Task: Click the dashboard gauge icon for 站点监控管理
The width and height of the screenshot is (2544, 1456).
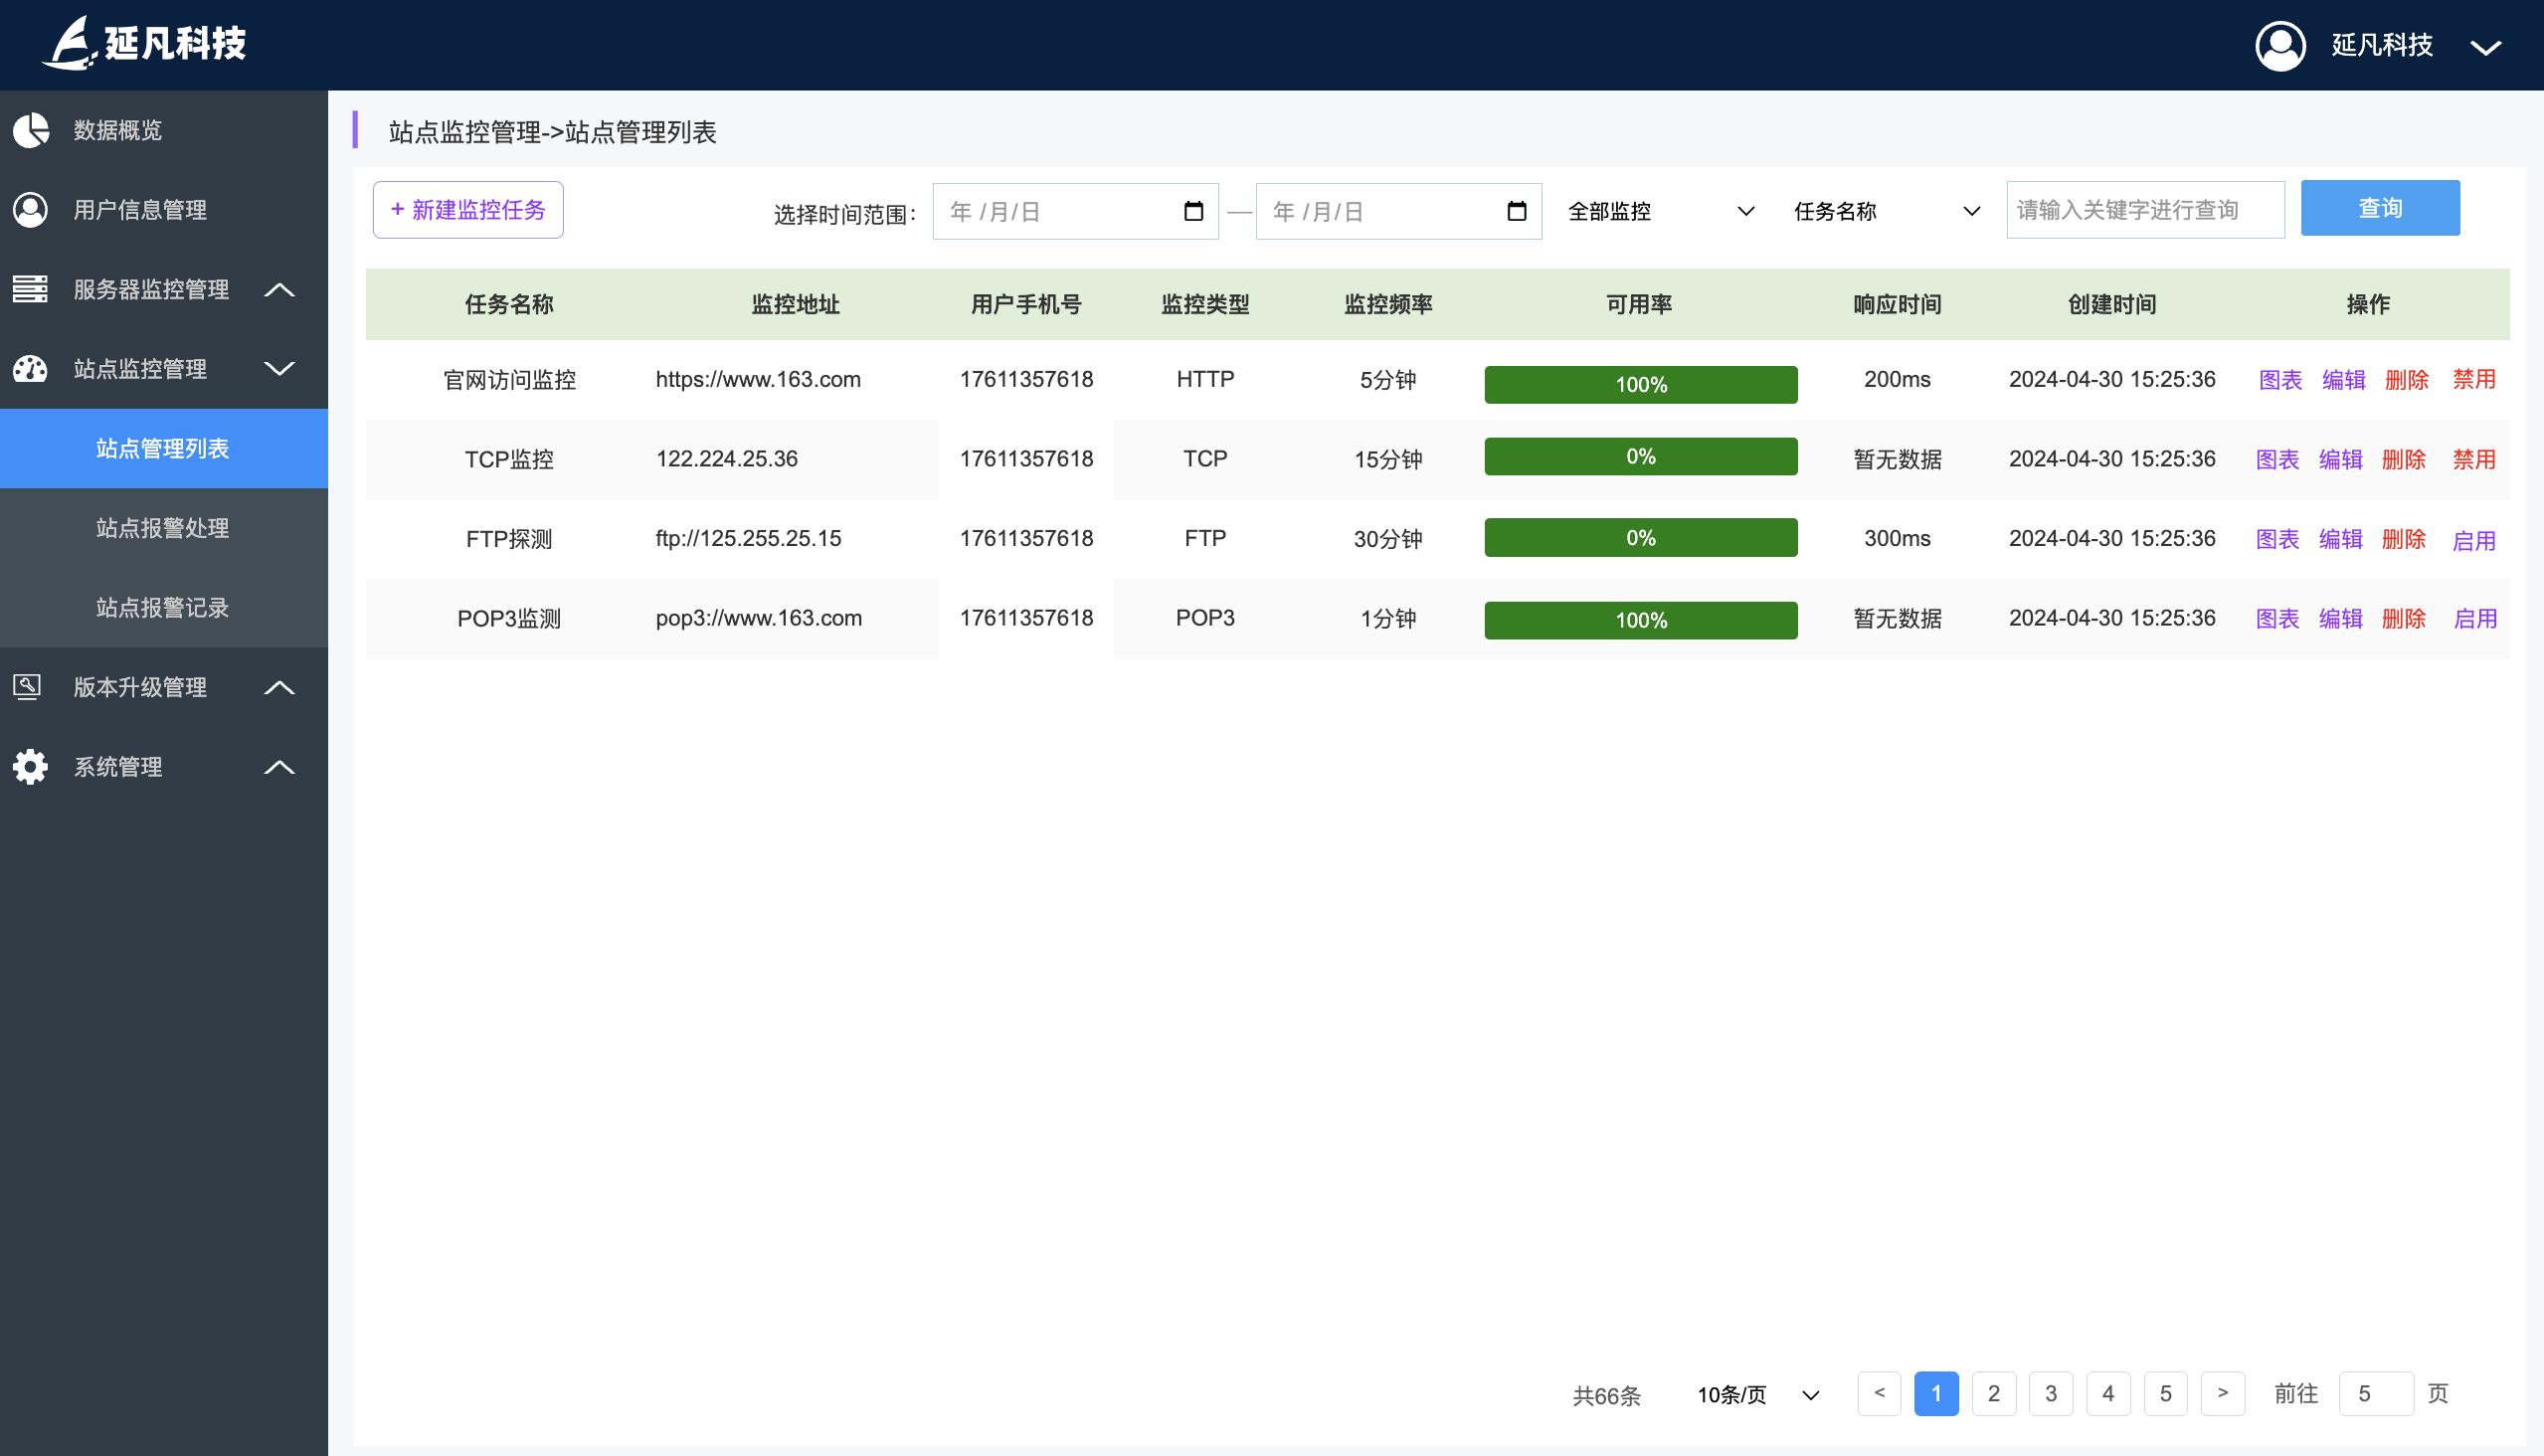Action: 31,369
